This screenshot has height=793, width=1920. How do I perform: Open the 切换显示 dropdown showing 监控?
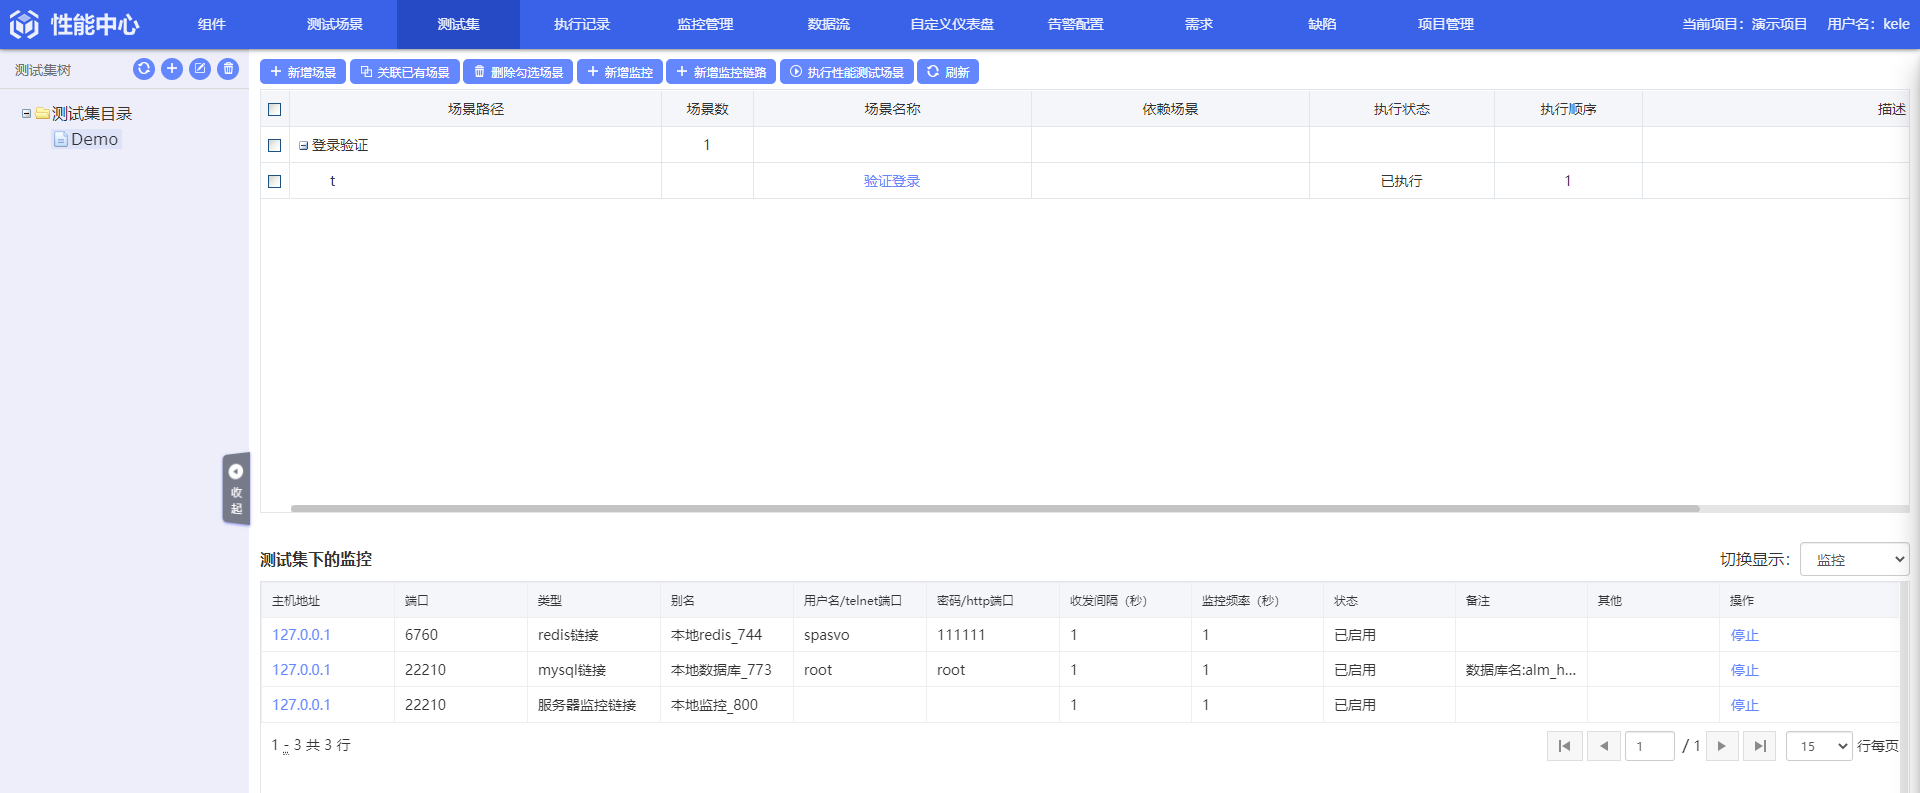tap(1854, 560)
